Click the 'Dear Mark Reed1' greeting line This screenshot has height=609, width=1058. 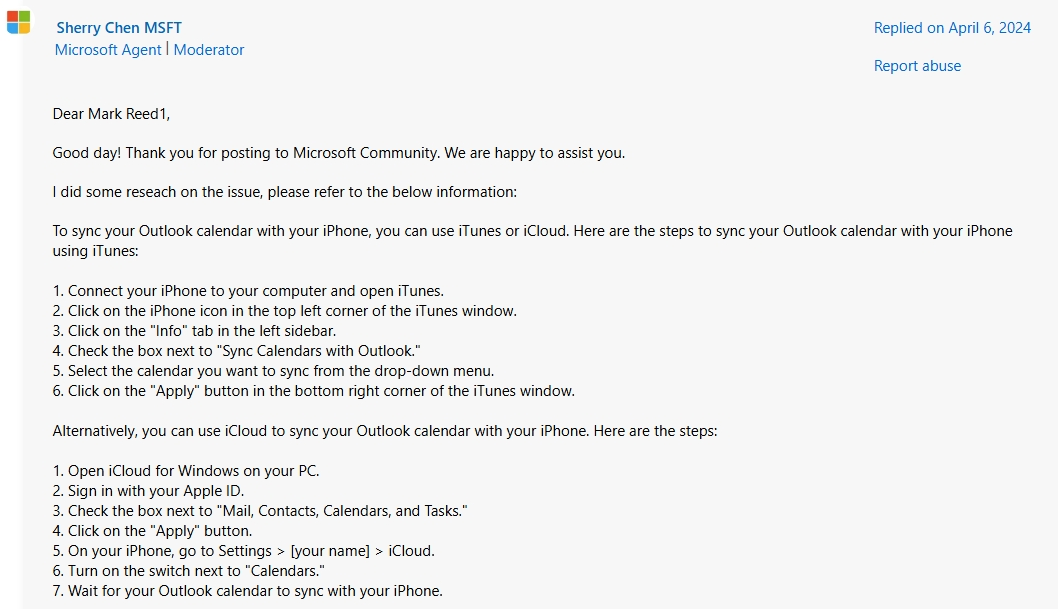pyautogui.click(x=112, y=114)
